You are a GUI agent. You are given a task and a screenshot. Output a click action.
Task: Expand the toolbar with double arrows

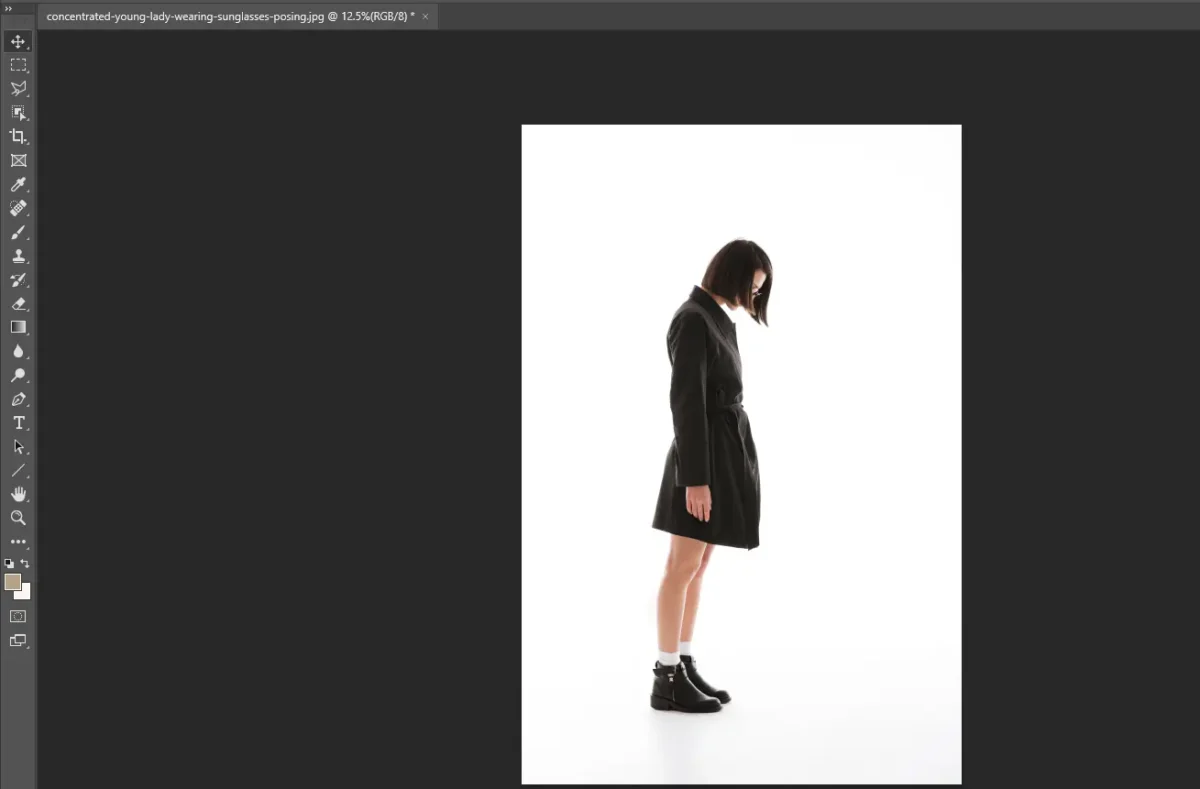[x=9, y=8]
